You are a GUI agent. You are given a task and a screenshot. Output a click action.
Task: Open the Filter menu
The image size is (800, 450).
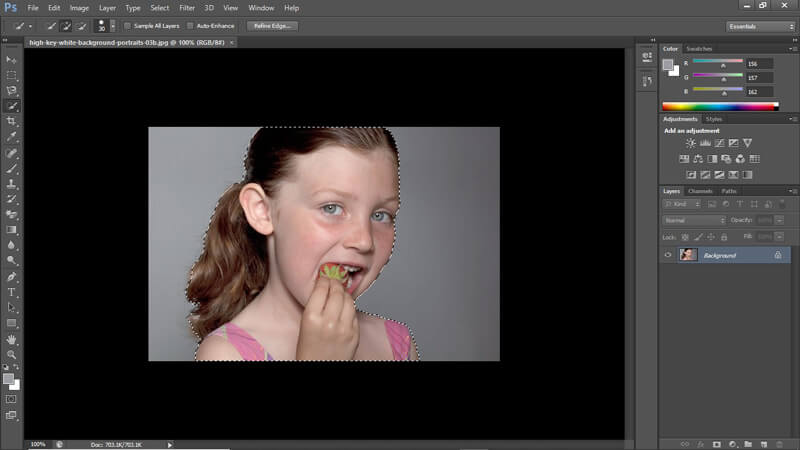[187, 8]
